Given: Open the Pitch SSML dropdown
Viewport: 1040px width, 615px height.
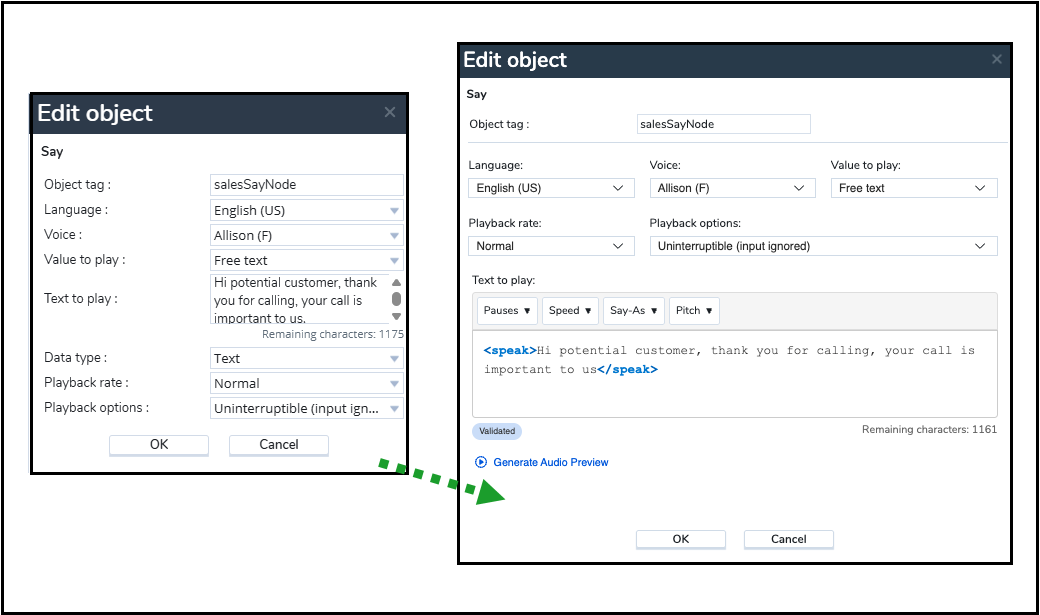Looking at the screenshot, I should [694, 311].
